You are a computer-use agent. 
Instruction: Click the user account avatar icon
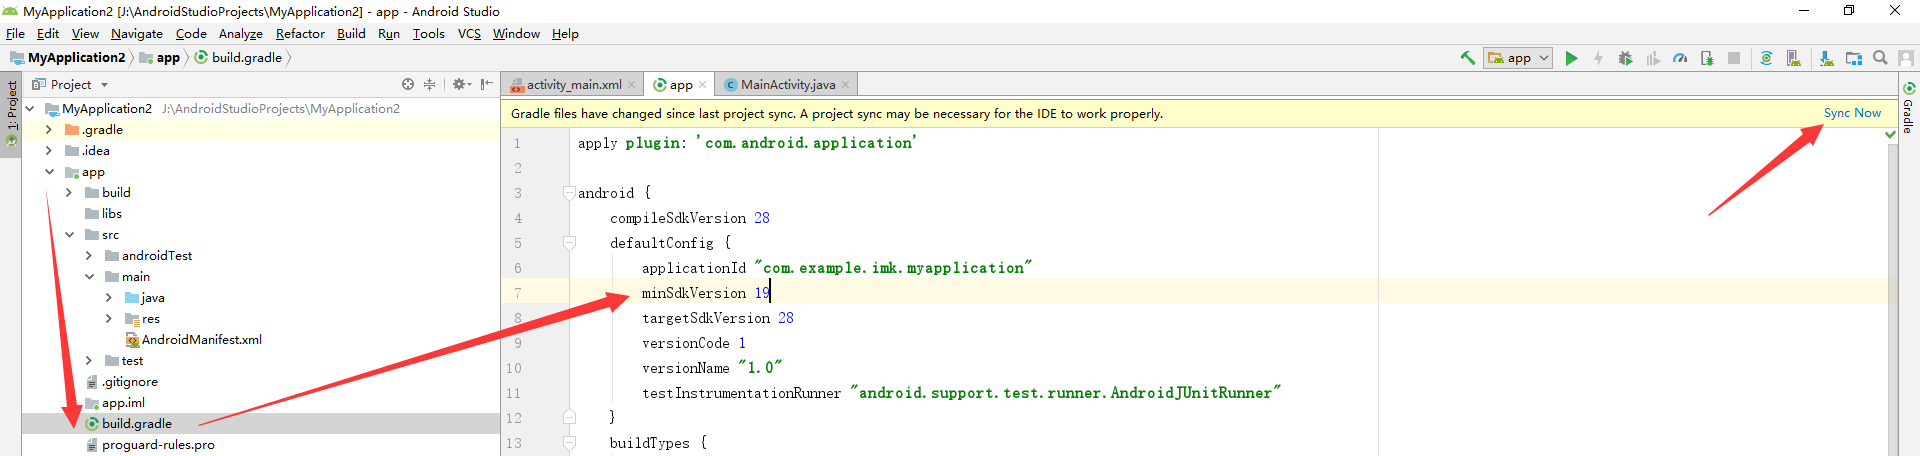pos(1907,58)
